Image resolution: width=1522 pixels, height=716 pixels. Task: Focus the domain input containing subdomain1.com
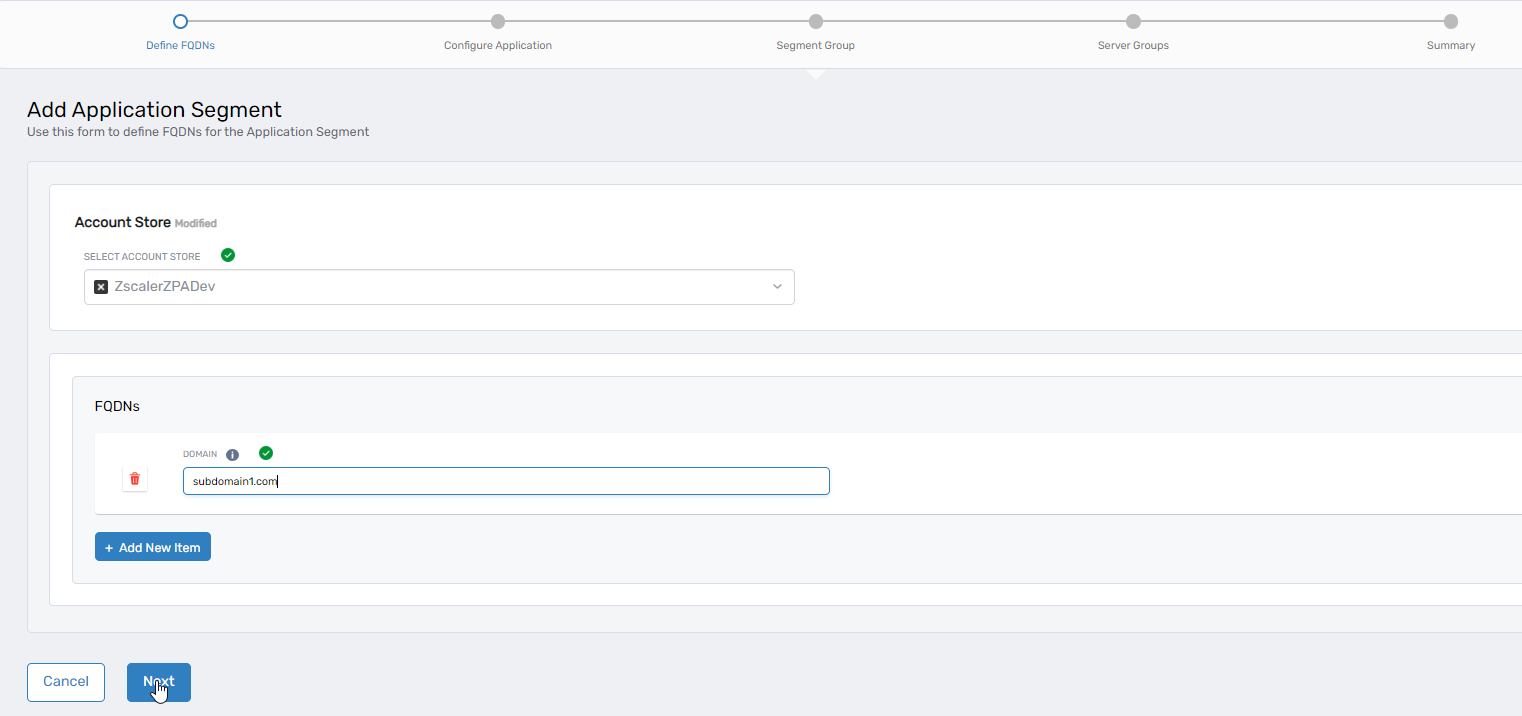506,481
